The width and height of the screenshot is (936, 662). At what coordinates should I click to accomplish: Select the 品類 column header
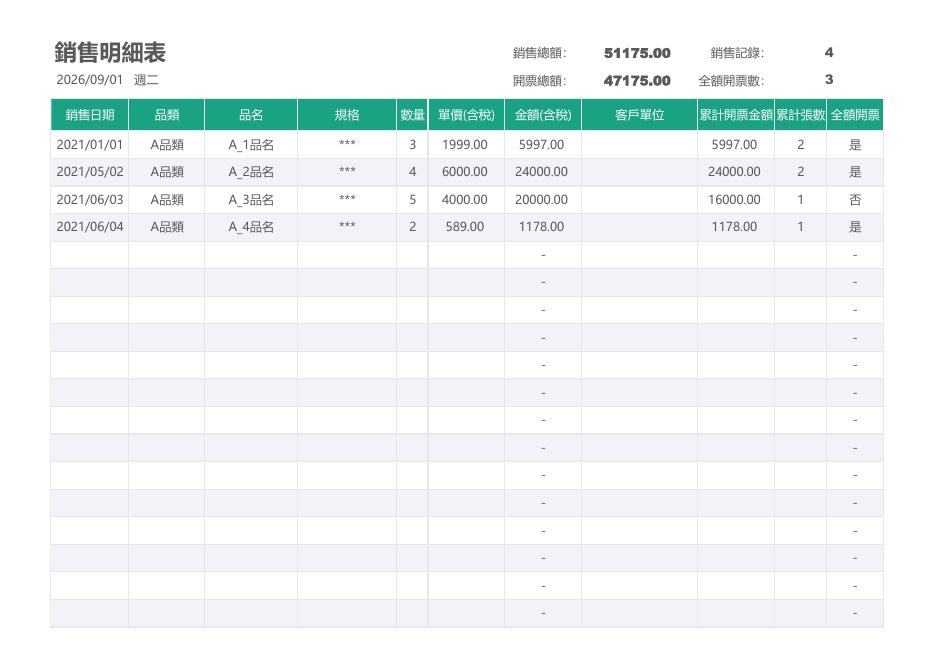[167, 115]
